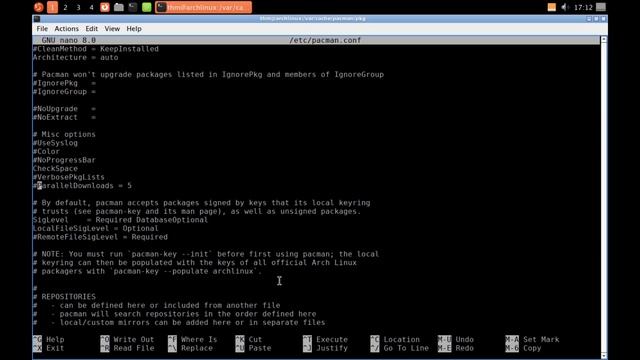Click the '#NoUpgrade =' line

point(64,109)
